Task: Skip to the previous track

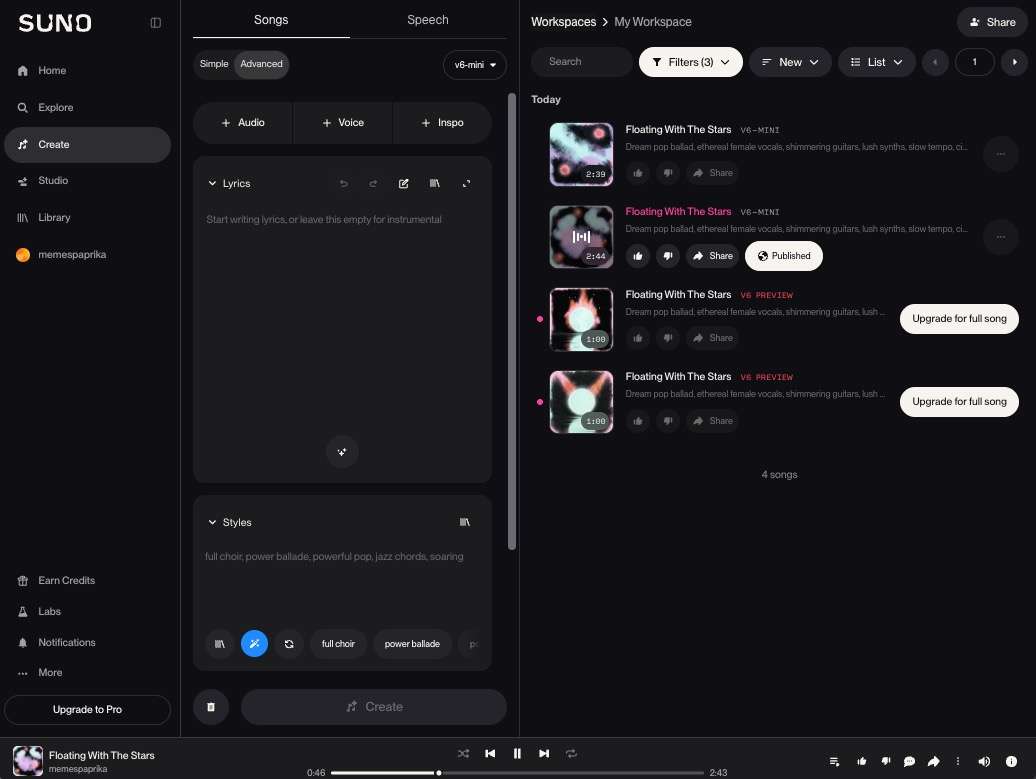Action: pos(490,754)
